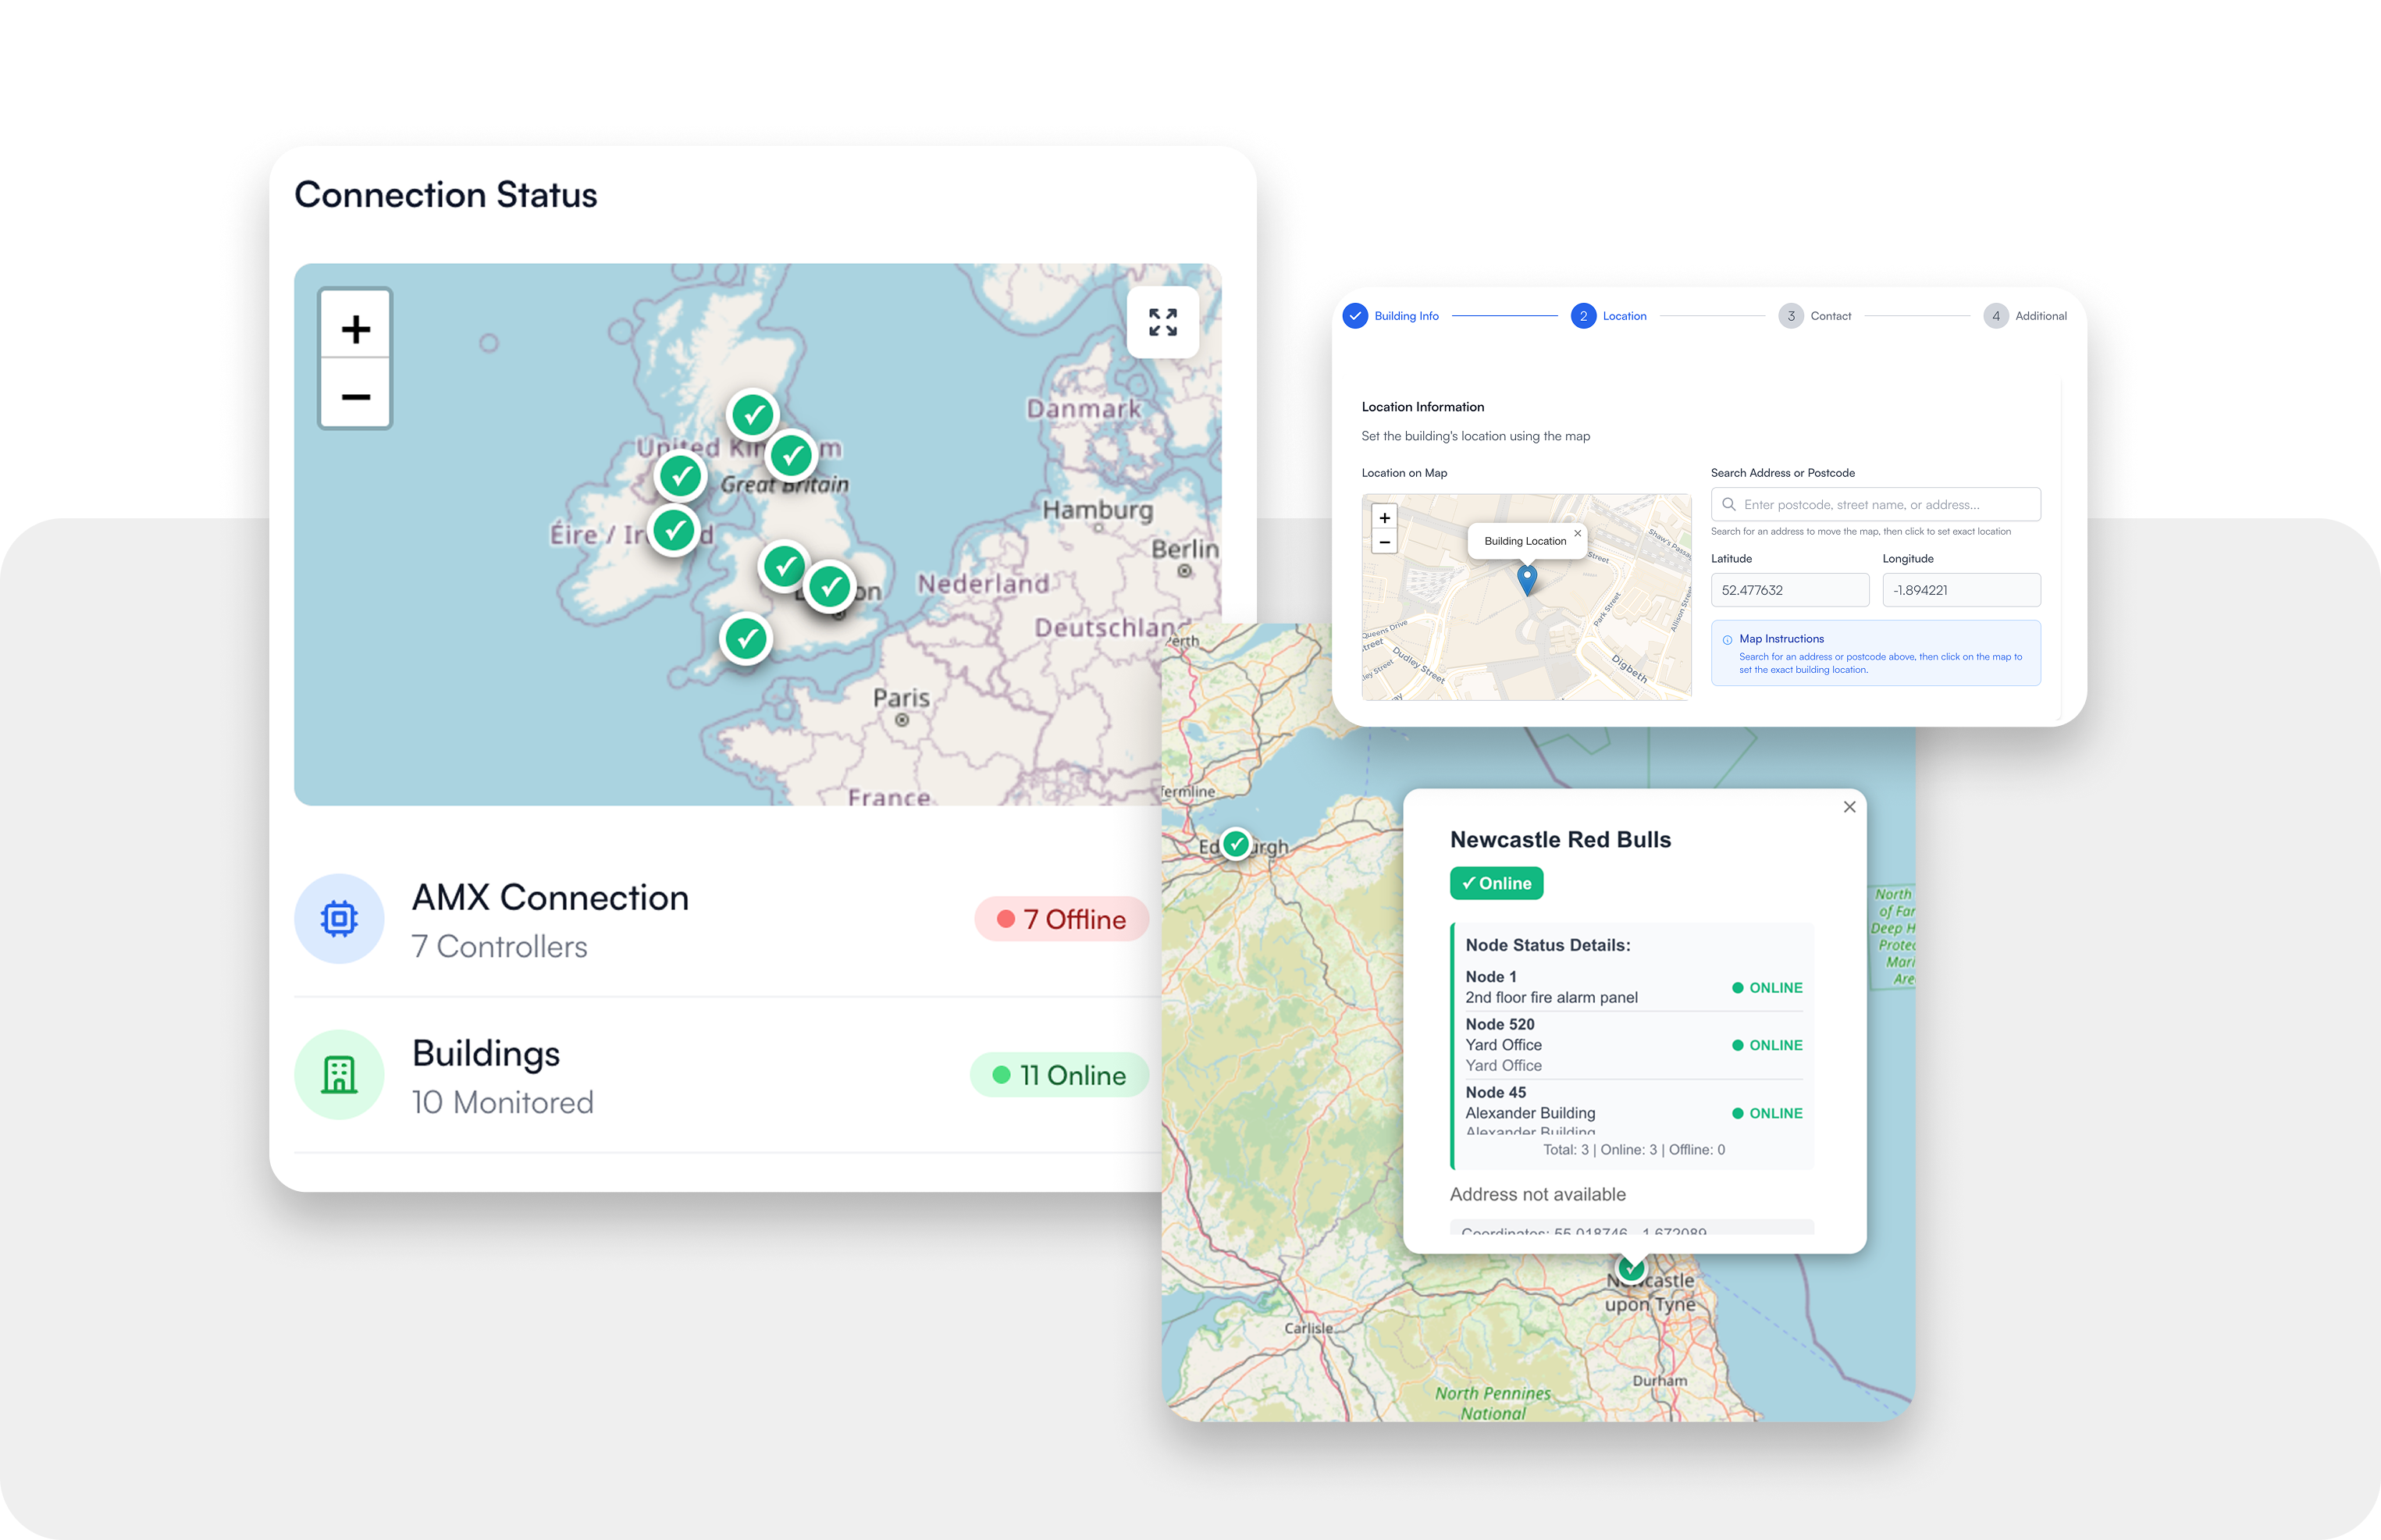Zoom out on the Connection Status map
Viewport: 2381px width, 1540px height.
[x=355, y=397]
